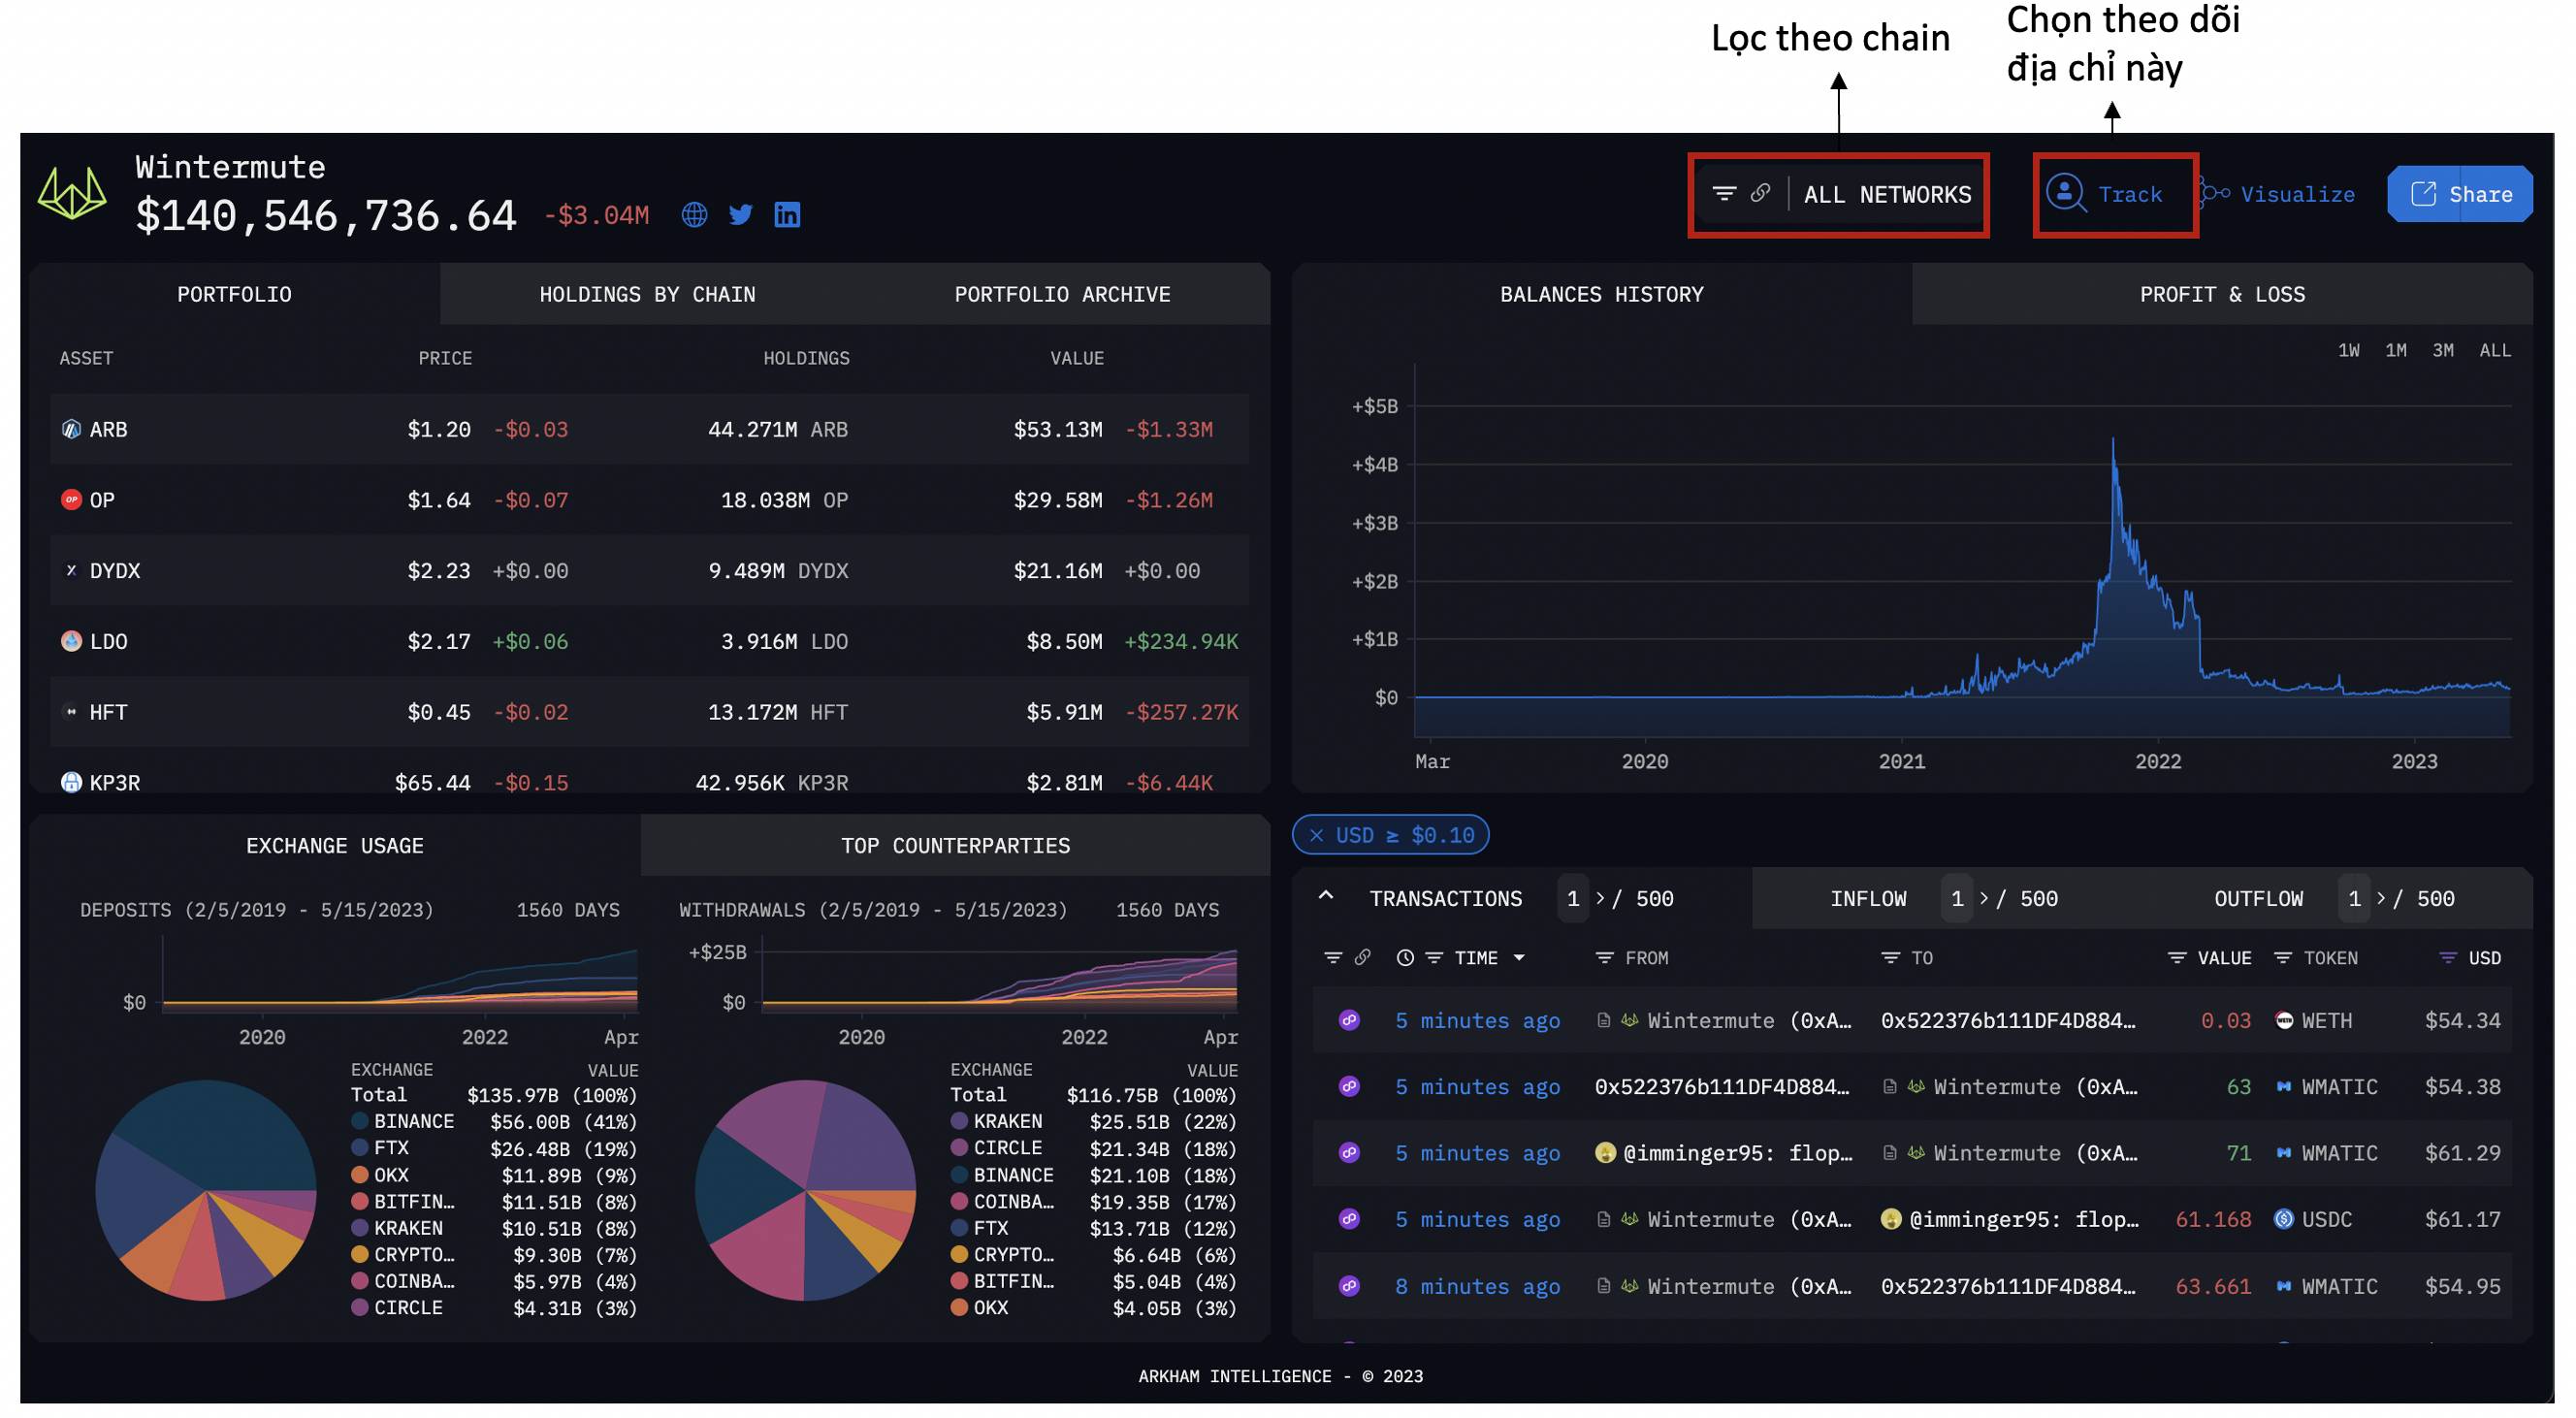Viewport: 2576px width, 1418px height.
Task: Toggle BINANCE series in deposits legend
Action: point(402,1122)
